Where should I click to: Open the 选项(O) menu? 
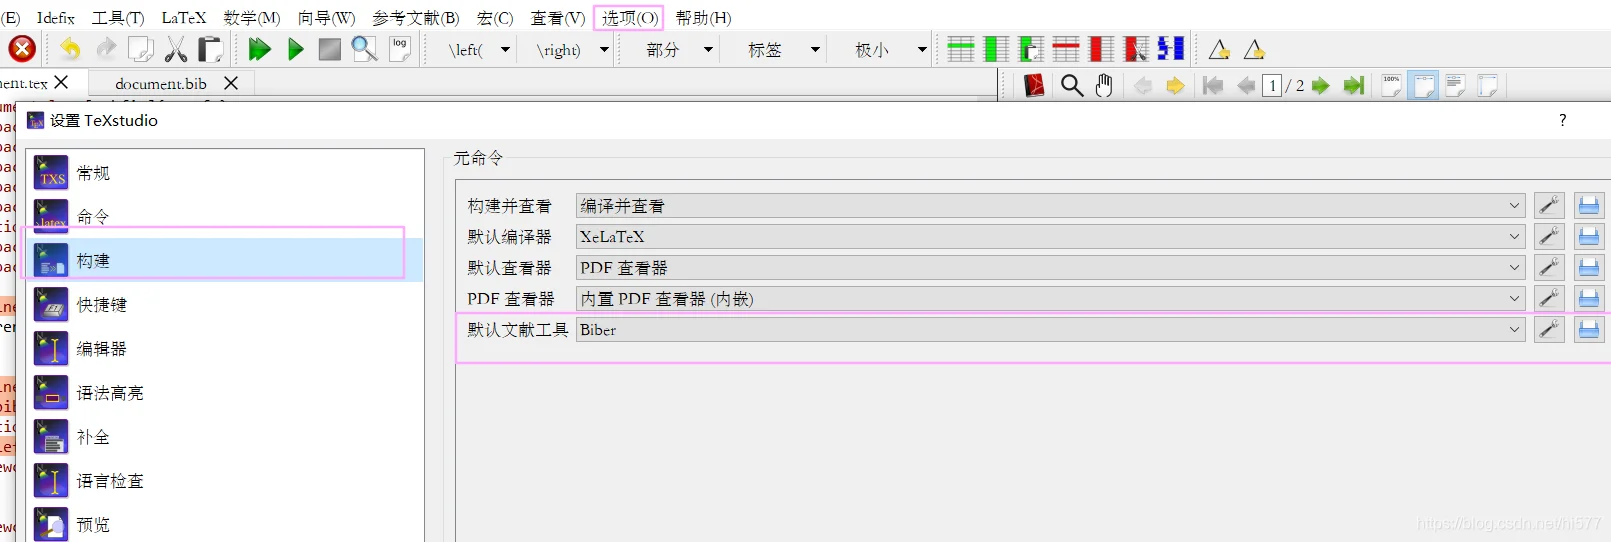629,18
